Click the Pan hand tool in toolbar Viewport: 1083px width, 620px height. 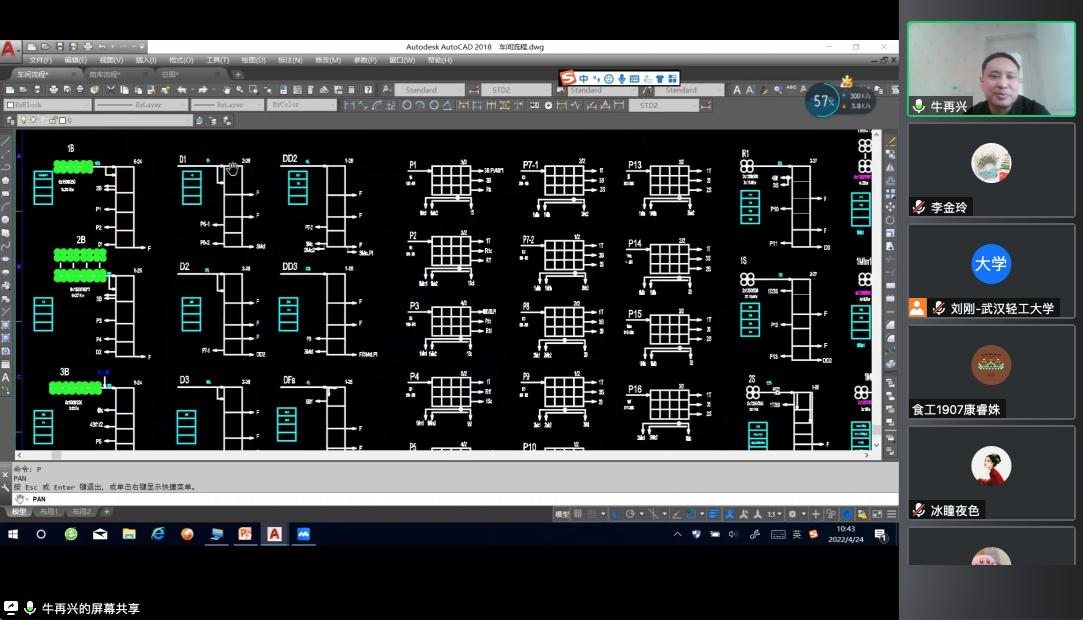point(228,89)
